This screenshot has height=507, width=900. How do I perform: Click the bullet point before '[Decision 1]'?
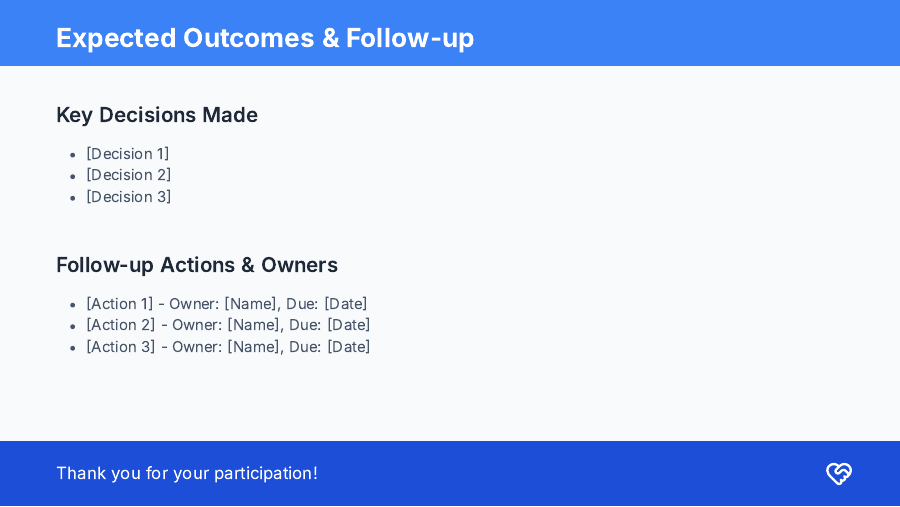(73, 155)
